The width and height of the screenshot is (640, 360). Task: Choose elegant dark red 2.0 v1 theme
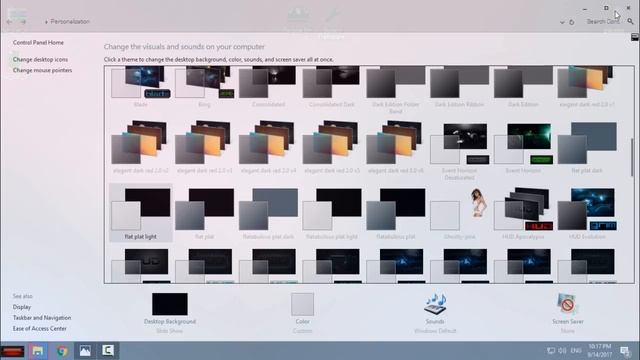(587, 86)
